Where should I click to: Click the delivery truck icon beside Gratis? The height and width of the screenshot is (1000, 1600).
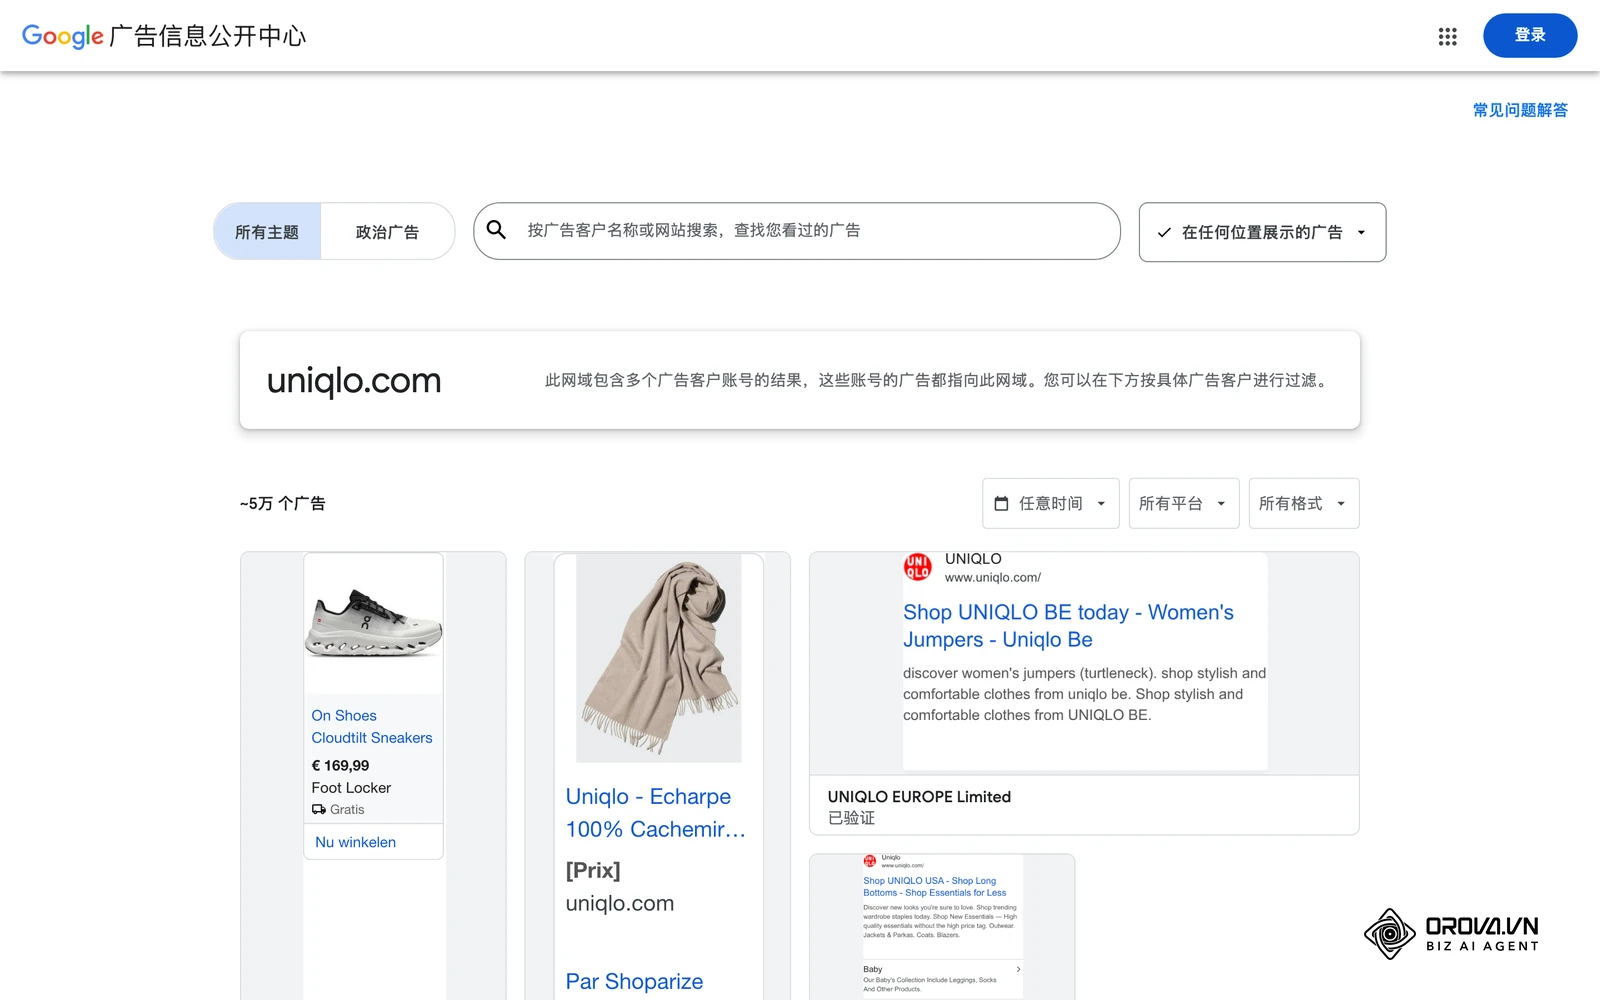click(319, 809)
